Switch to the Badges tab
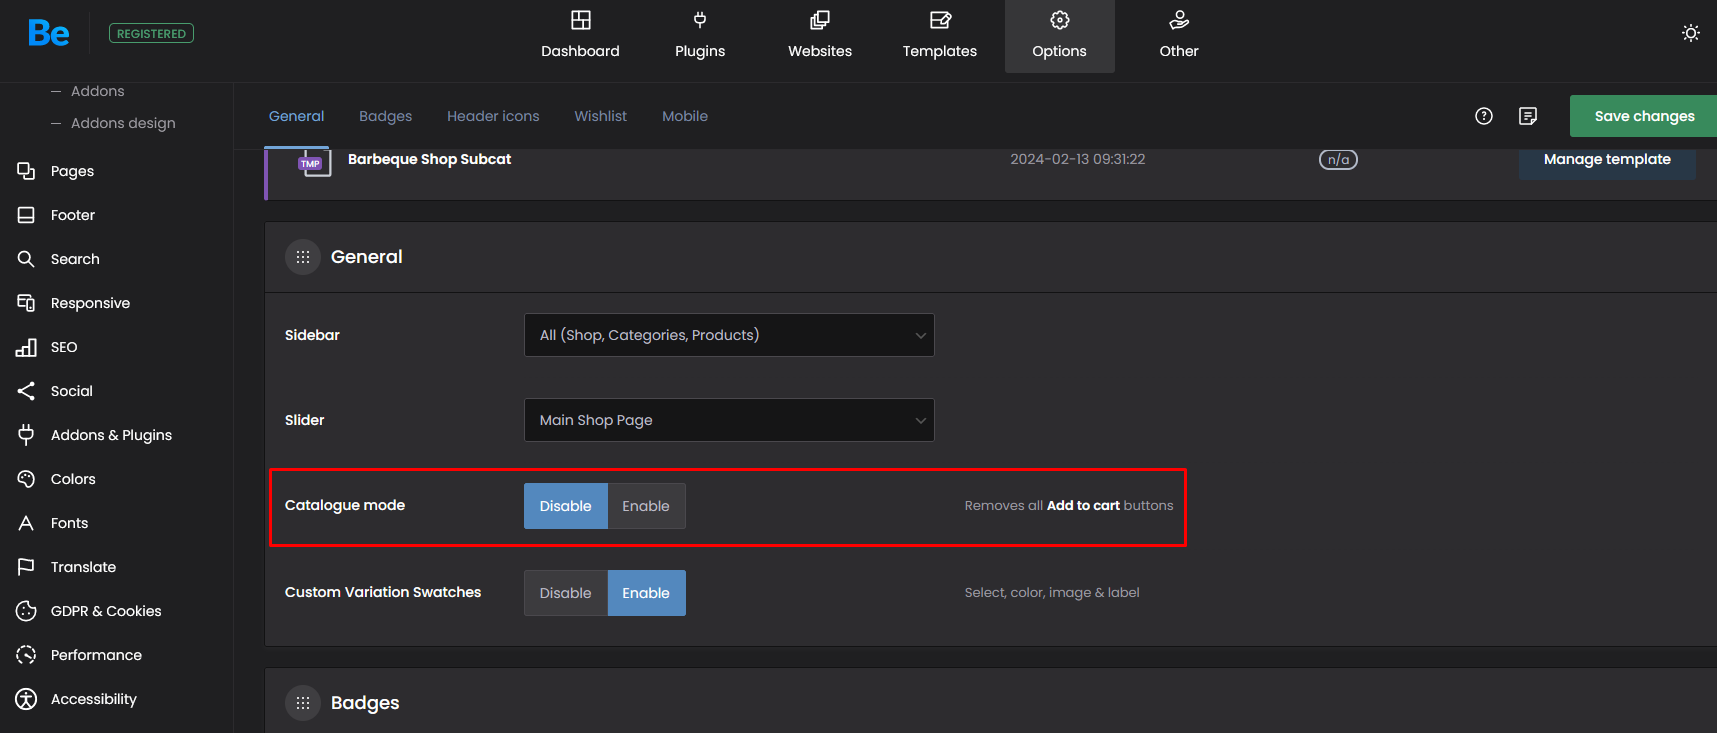This screenshot has width=1717, height=733. coord(385,116)
